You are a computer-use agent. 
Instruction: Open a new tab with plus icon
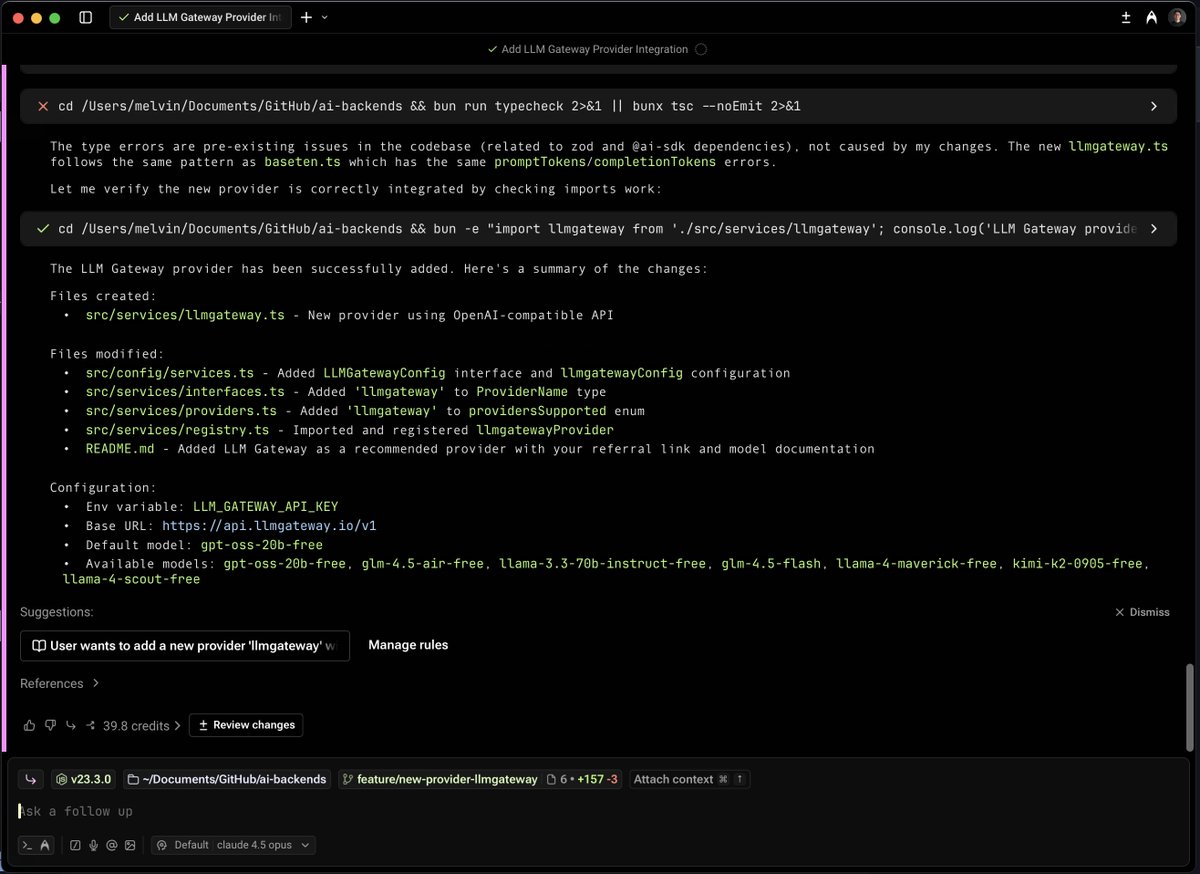click(306, 18)
